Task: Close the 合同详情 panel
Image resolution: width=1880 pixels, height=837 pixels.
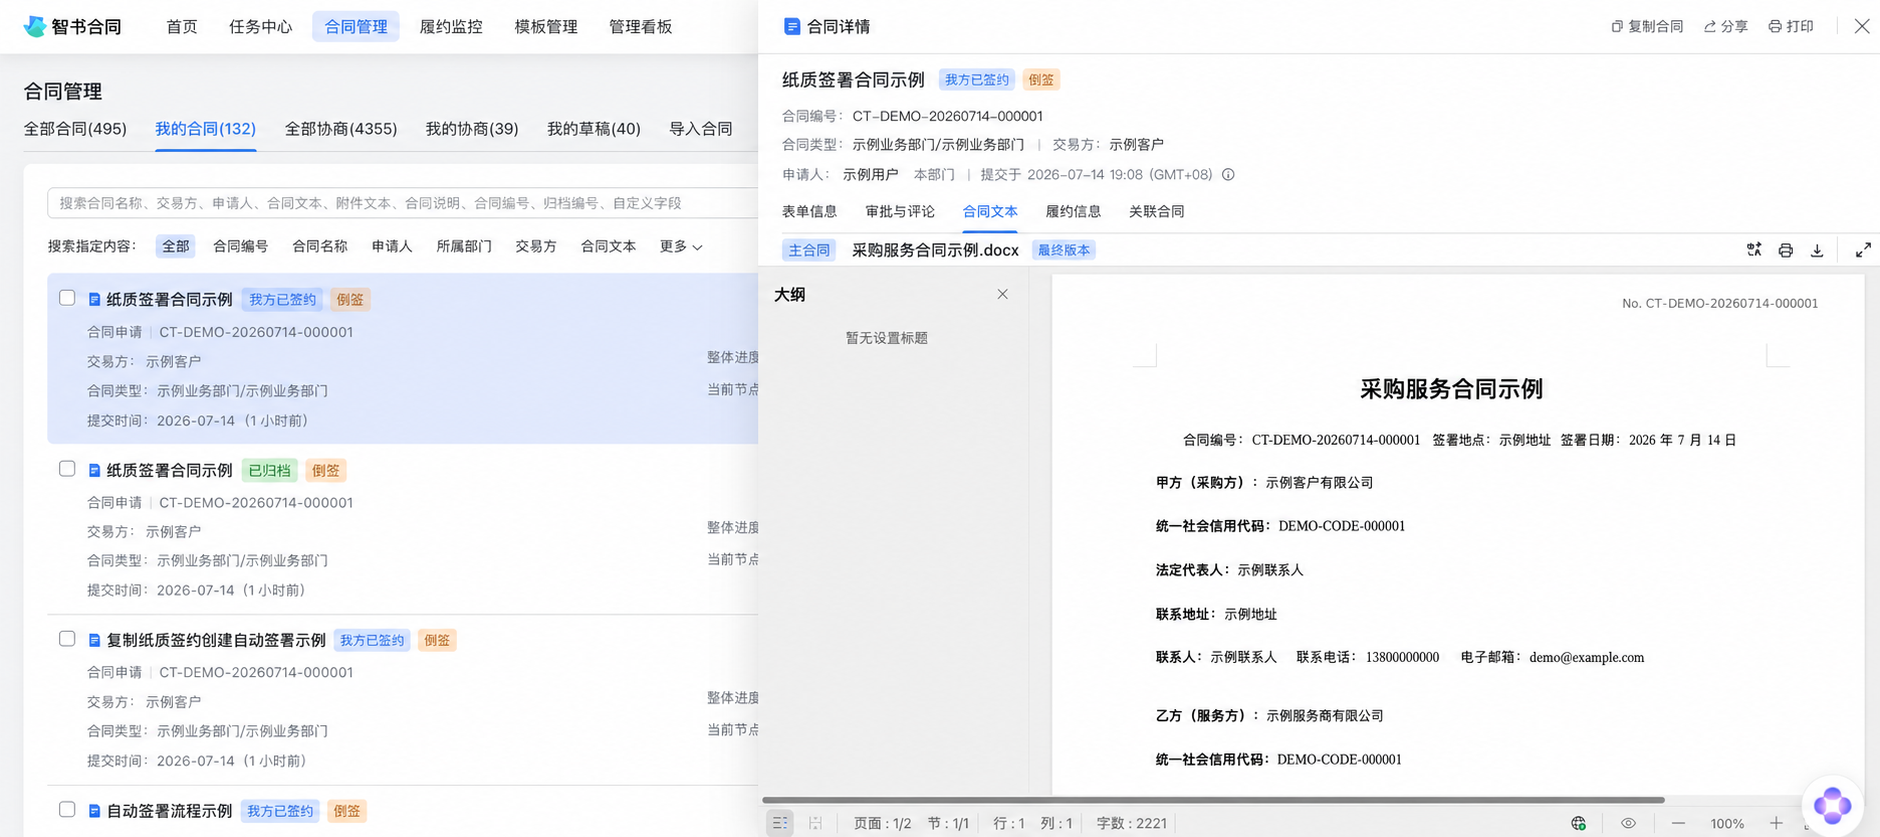Action: pyautogui.click(x=1861, y=27)
